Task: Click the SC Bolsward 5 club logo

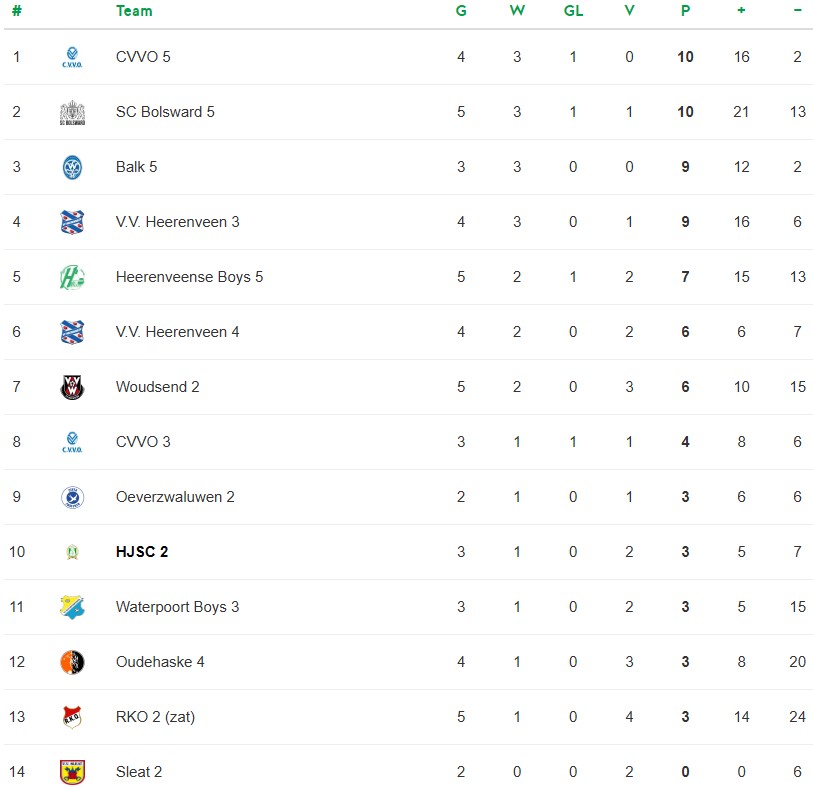Action: click(x=72, y=112)
